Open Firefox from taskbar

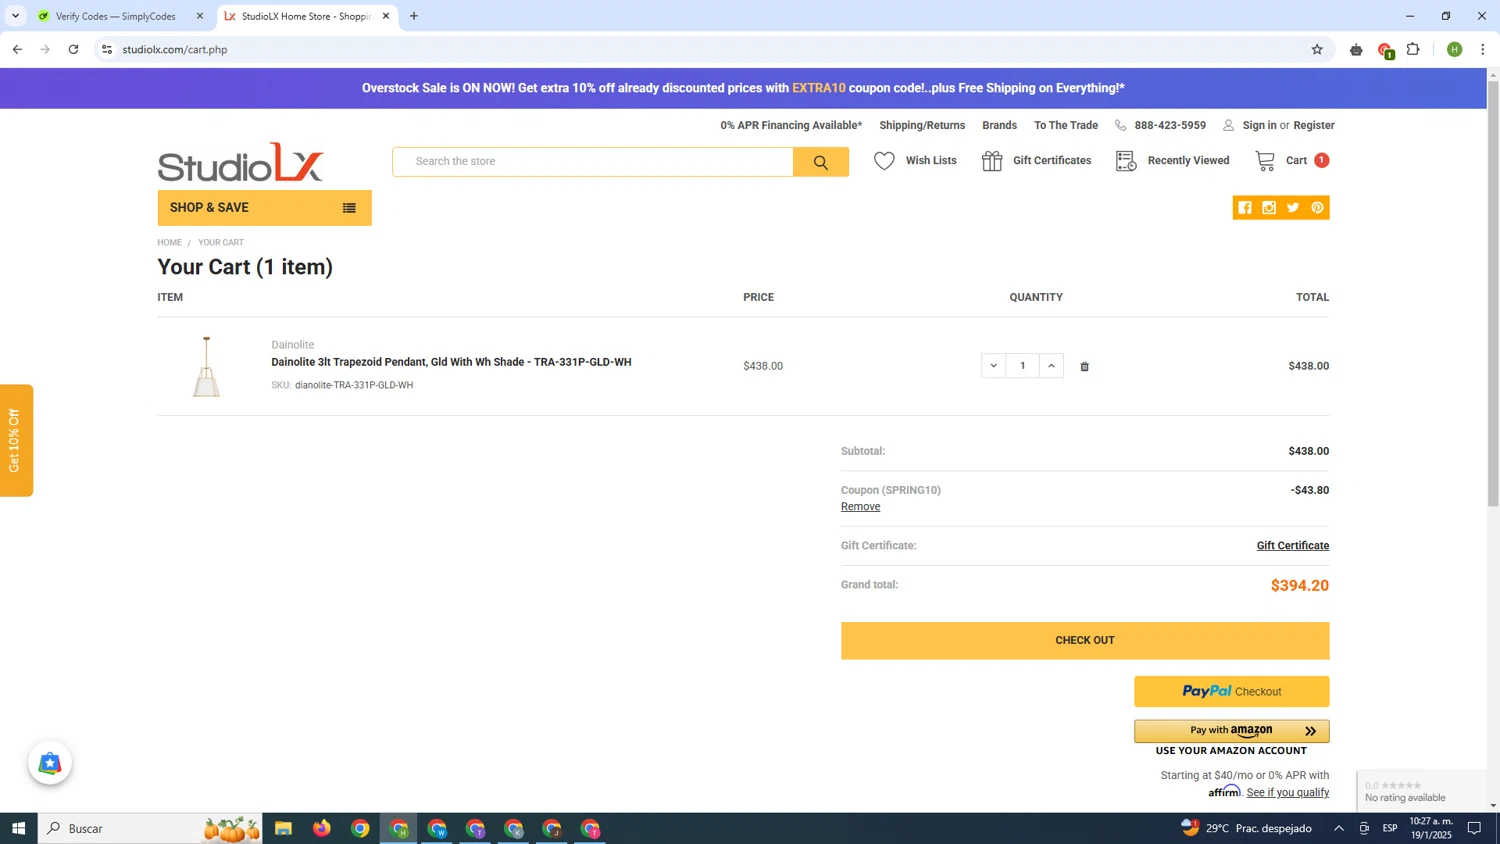pos(321,828)
